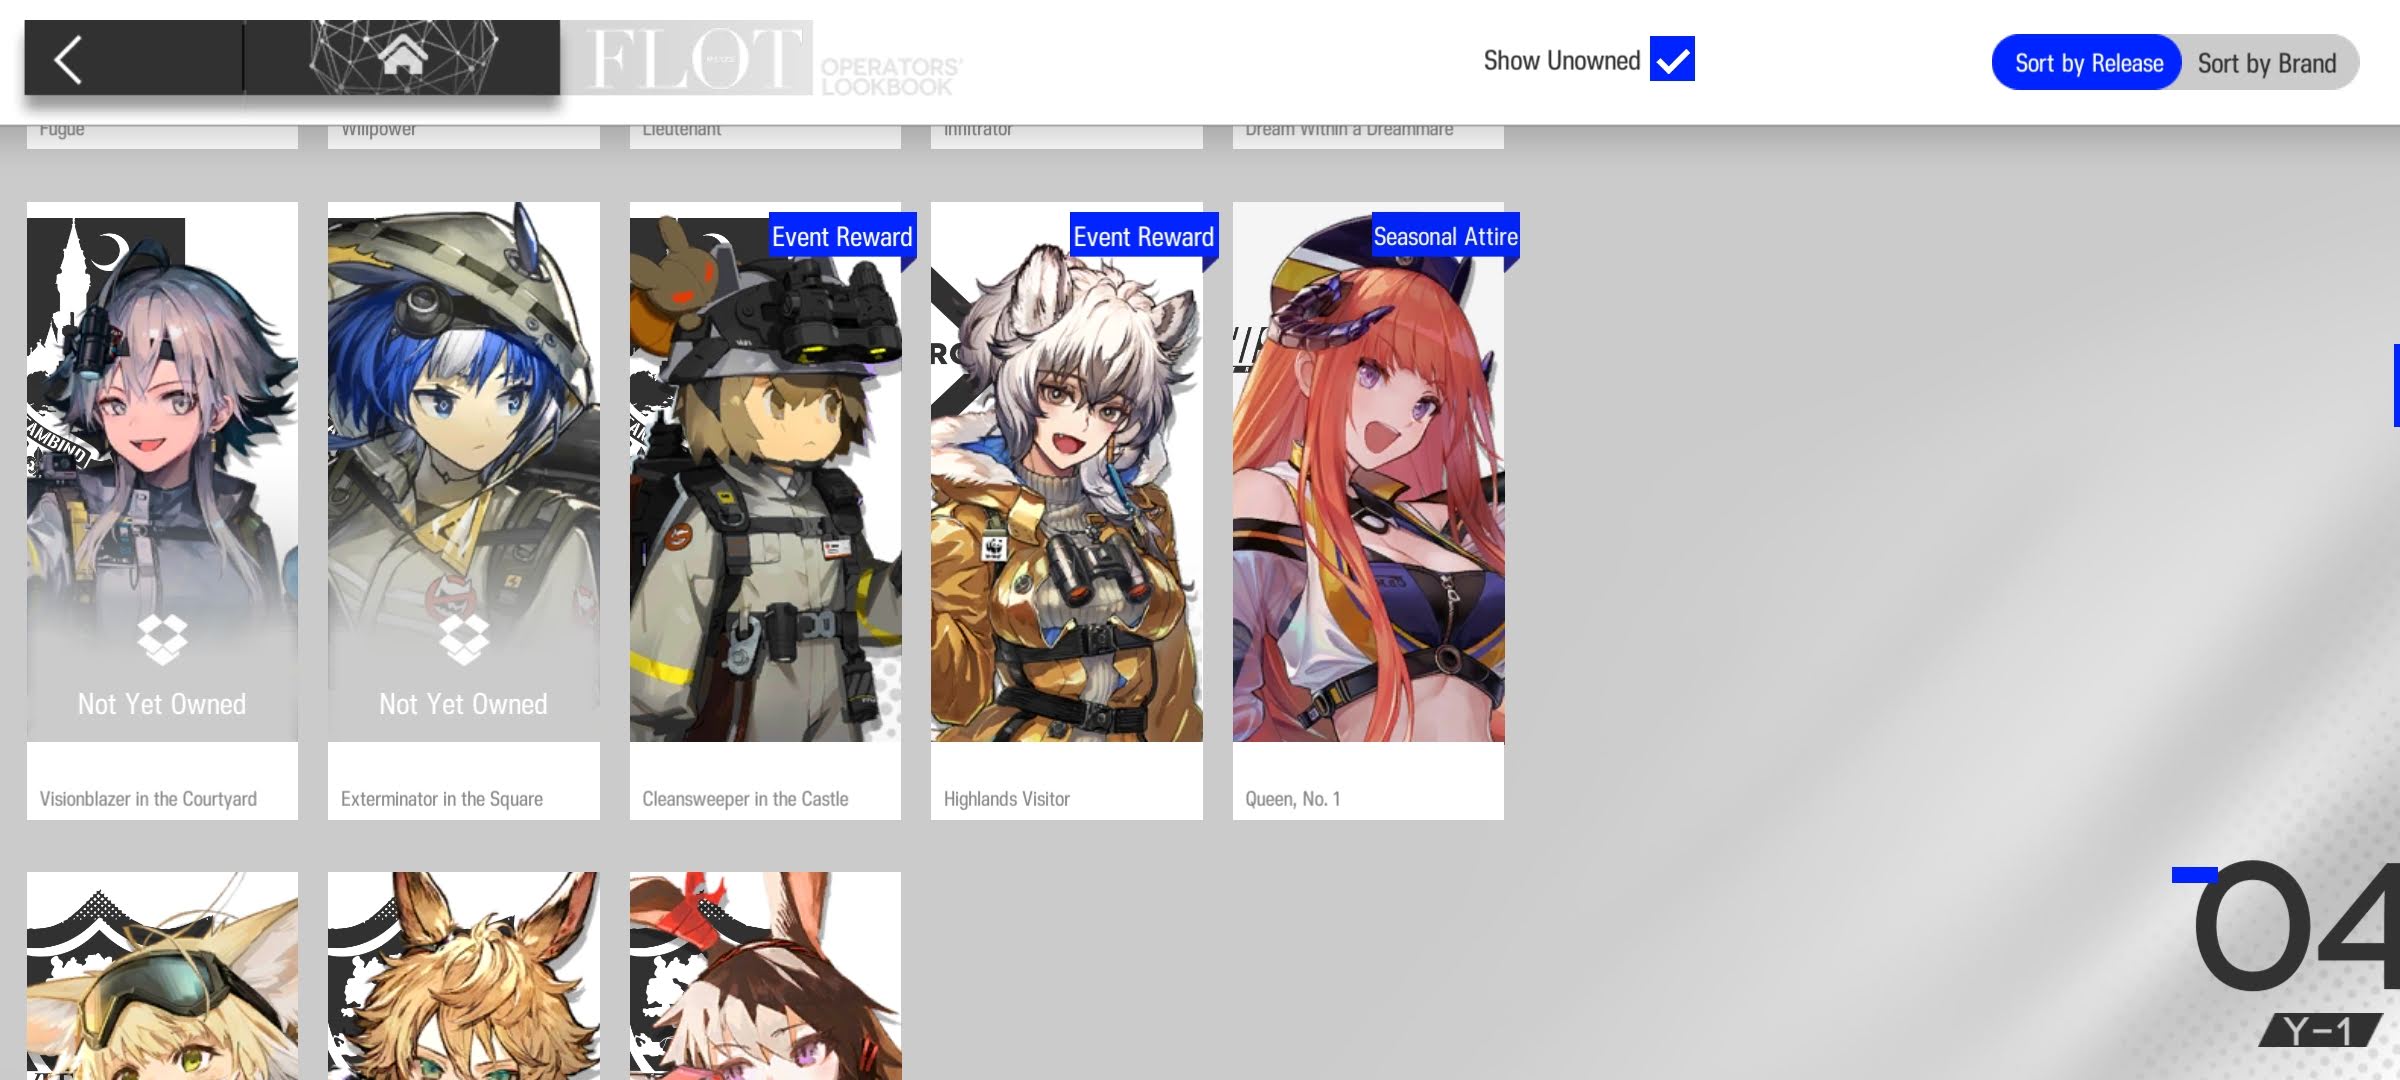Click the Seasonal Attire tag

pos(1446,236)
